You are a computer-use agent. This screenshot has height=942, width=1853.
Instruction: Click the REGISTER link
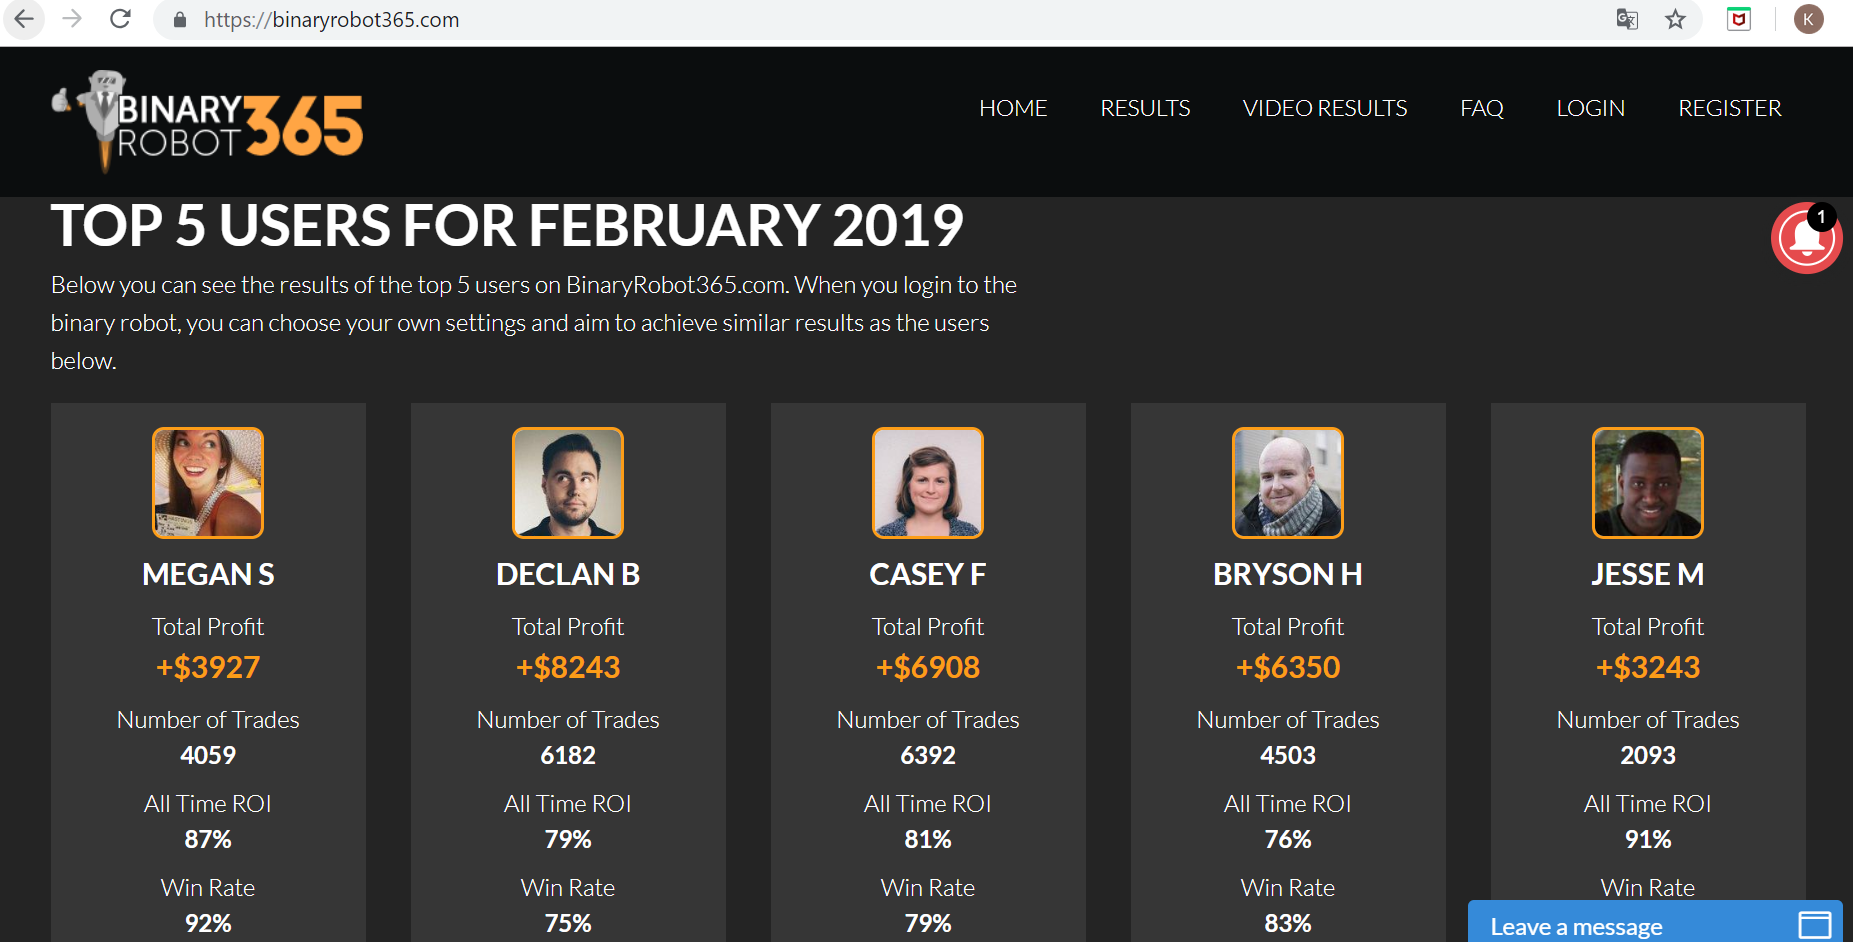point(1730,108)
